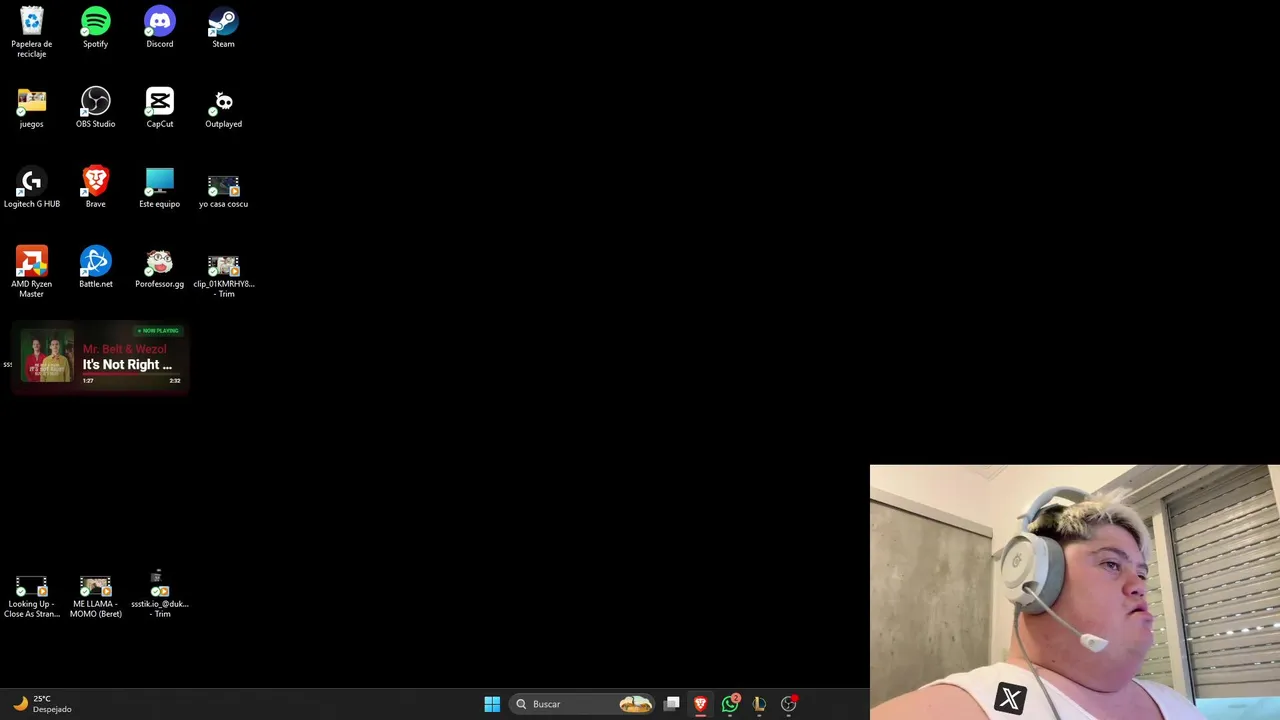Viewport: 1280px width, 720px height.
Task: Open WhatsApp from the taskbar
Action: point(730,704)
